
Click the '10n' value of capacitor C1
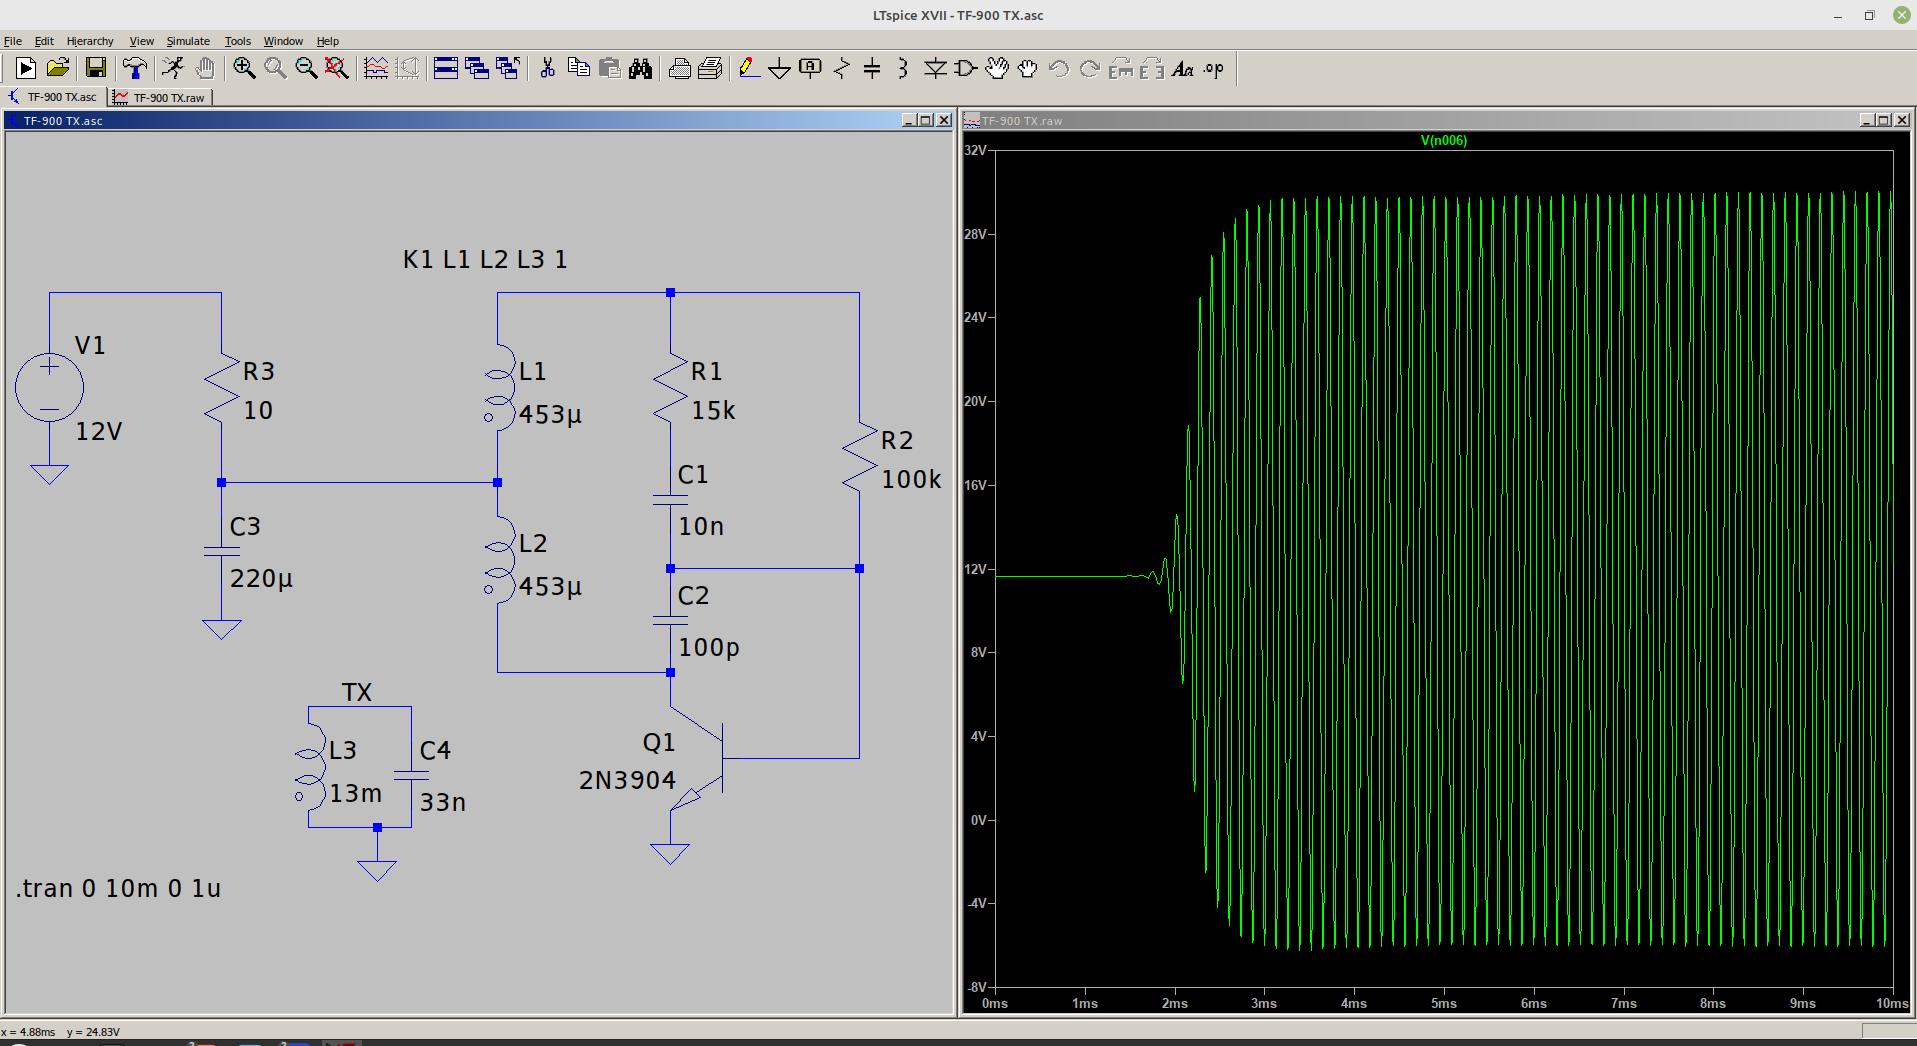(701, 526)
